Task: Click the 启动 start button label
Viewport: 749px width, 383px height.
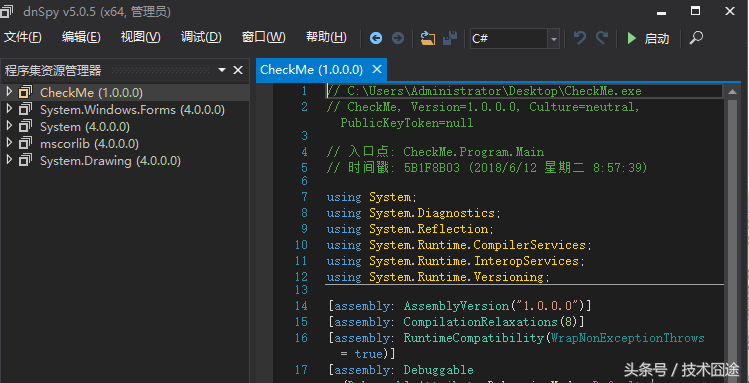Action: [657, 38]
